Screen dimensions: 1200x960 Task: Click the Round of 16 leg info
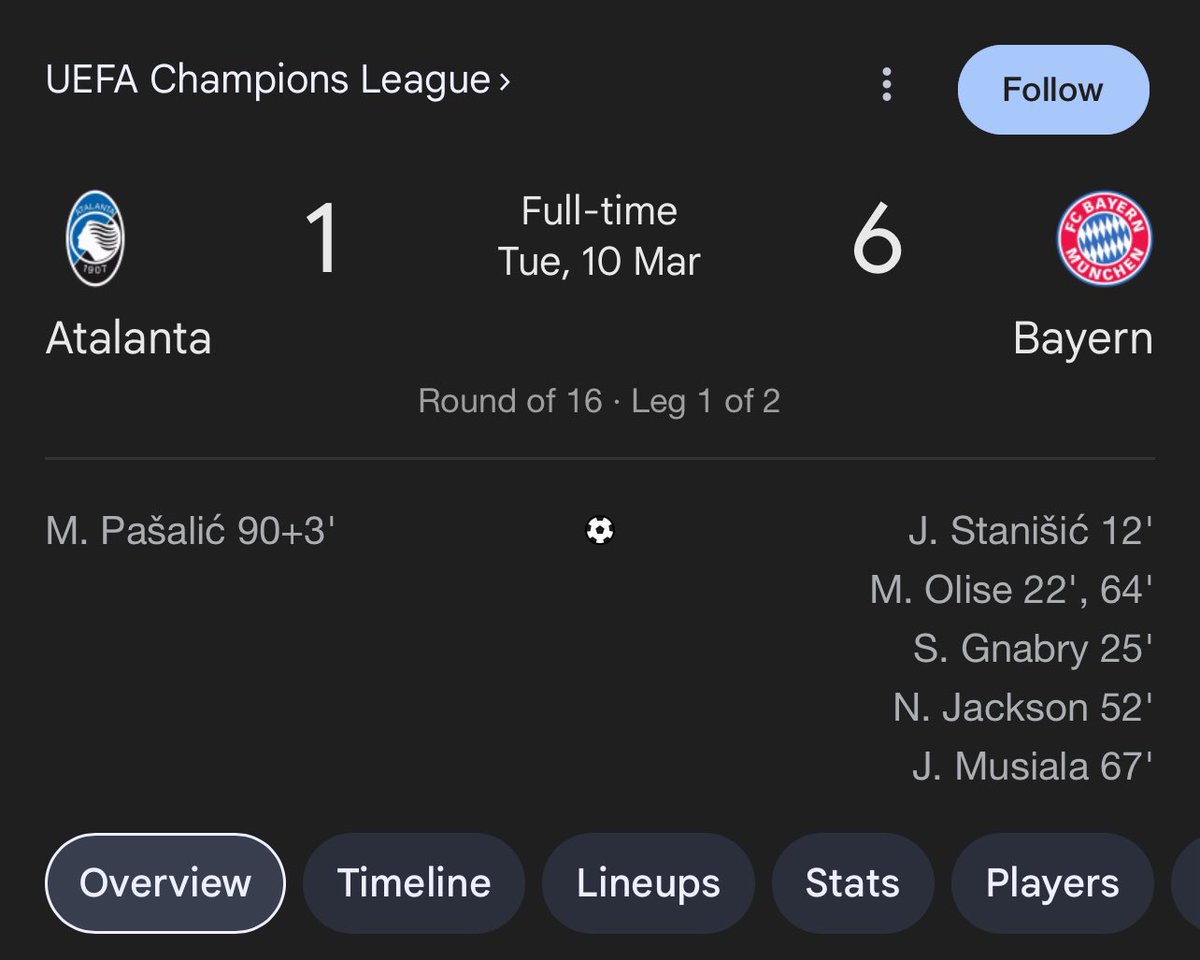[599, 401]
